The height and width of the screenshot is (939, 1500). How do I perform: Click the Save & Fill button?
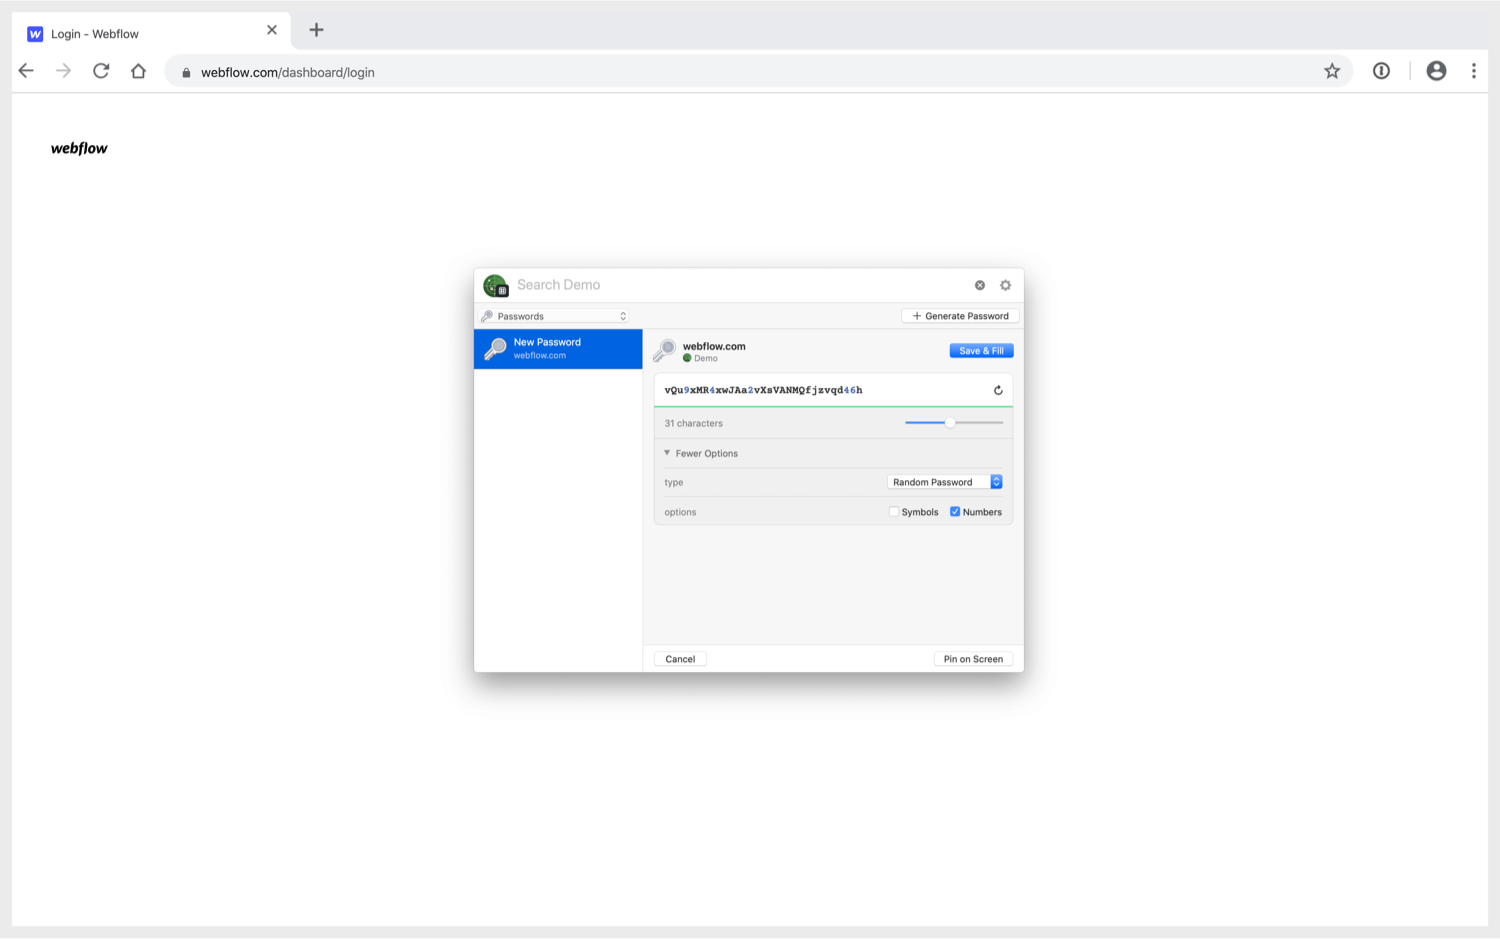click(981, 351)
